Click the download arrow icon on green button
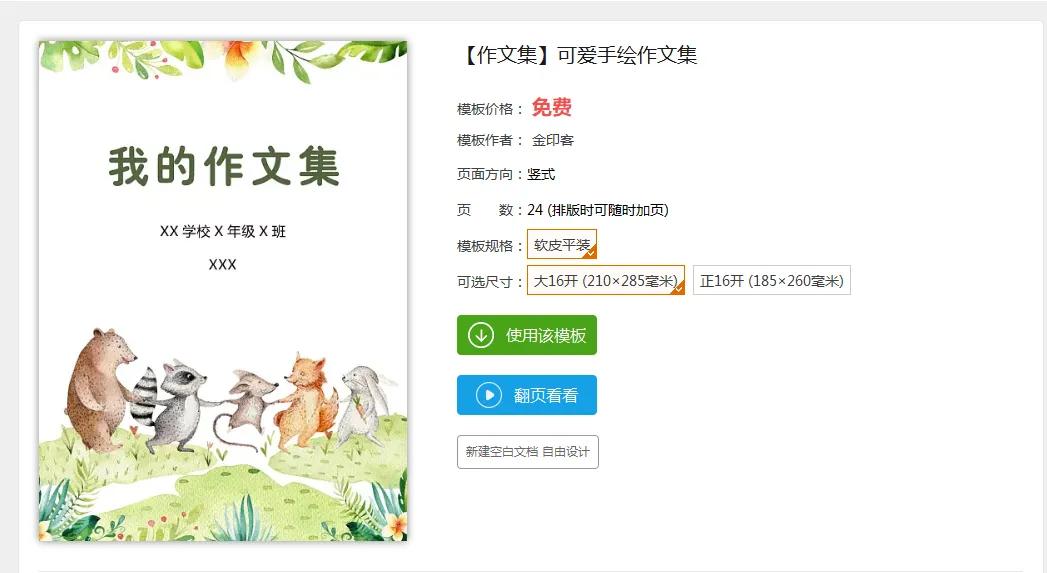Screen dimensions: 1047x573 (481, 335)
